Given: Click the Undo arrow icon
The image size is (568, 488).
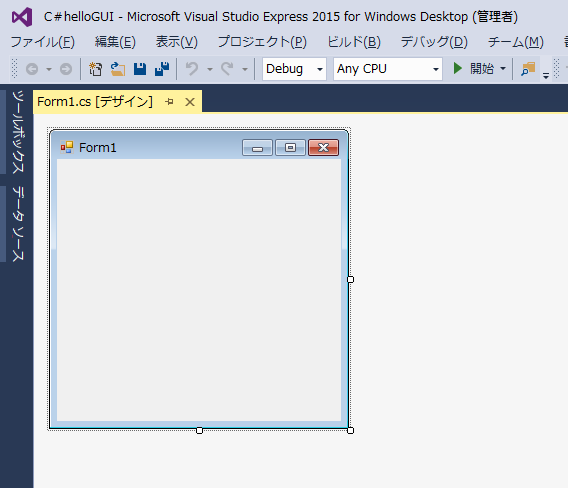Looking at the screenshot, I should coord(192,68).
